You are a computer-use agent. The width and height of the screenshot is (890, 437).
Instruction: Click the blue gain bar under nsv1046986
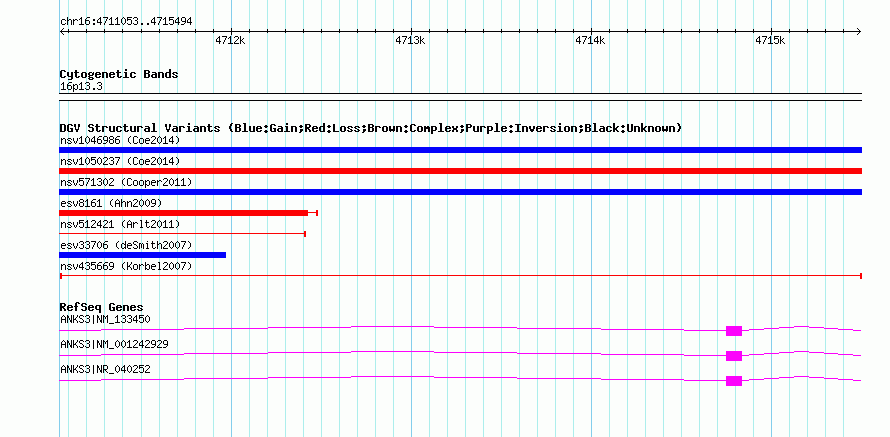coord(460,150)
